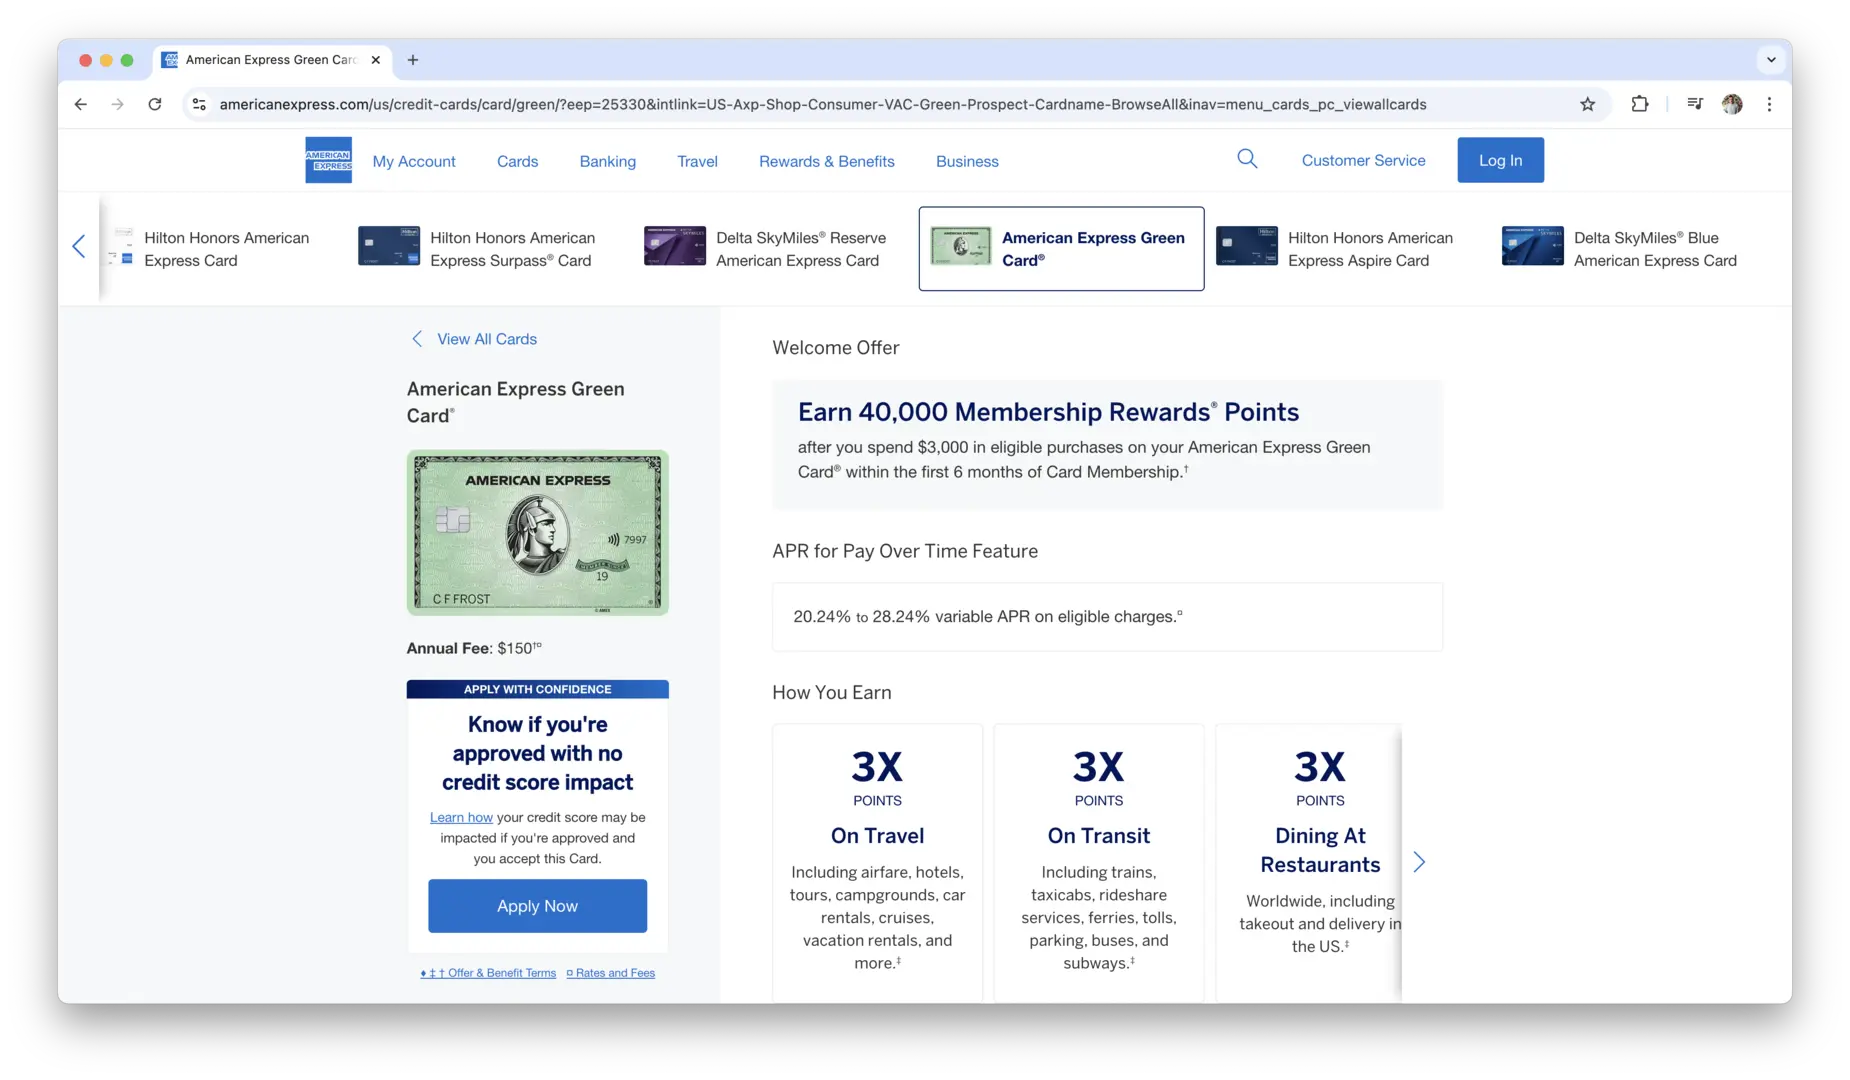Screen dimensions: 1850x1080
Task: Open Chrome's three-dot menu
Action: point(1769,104)
